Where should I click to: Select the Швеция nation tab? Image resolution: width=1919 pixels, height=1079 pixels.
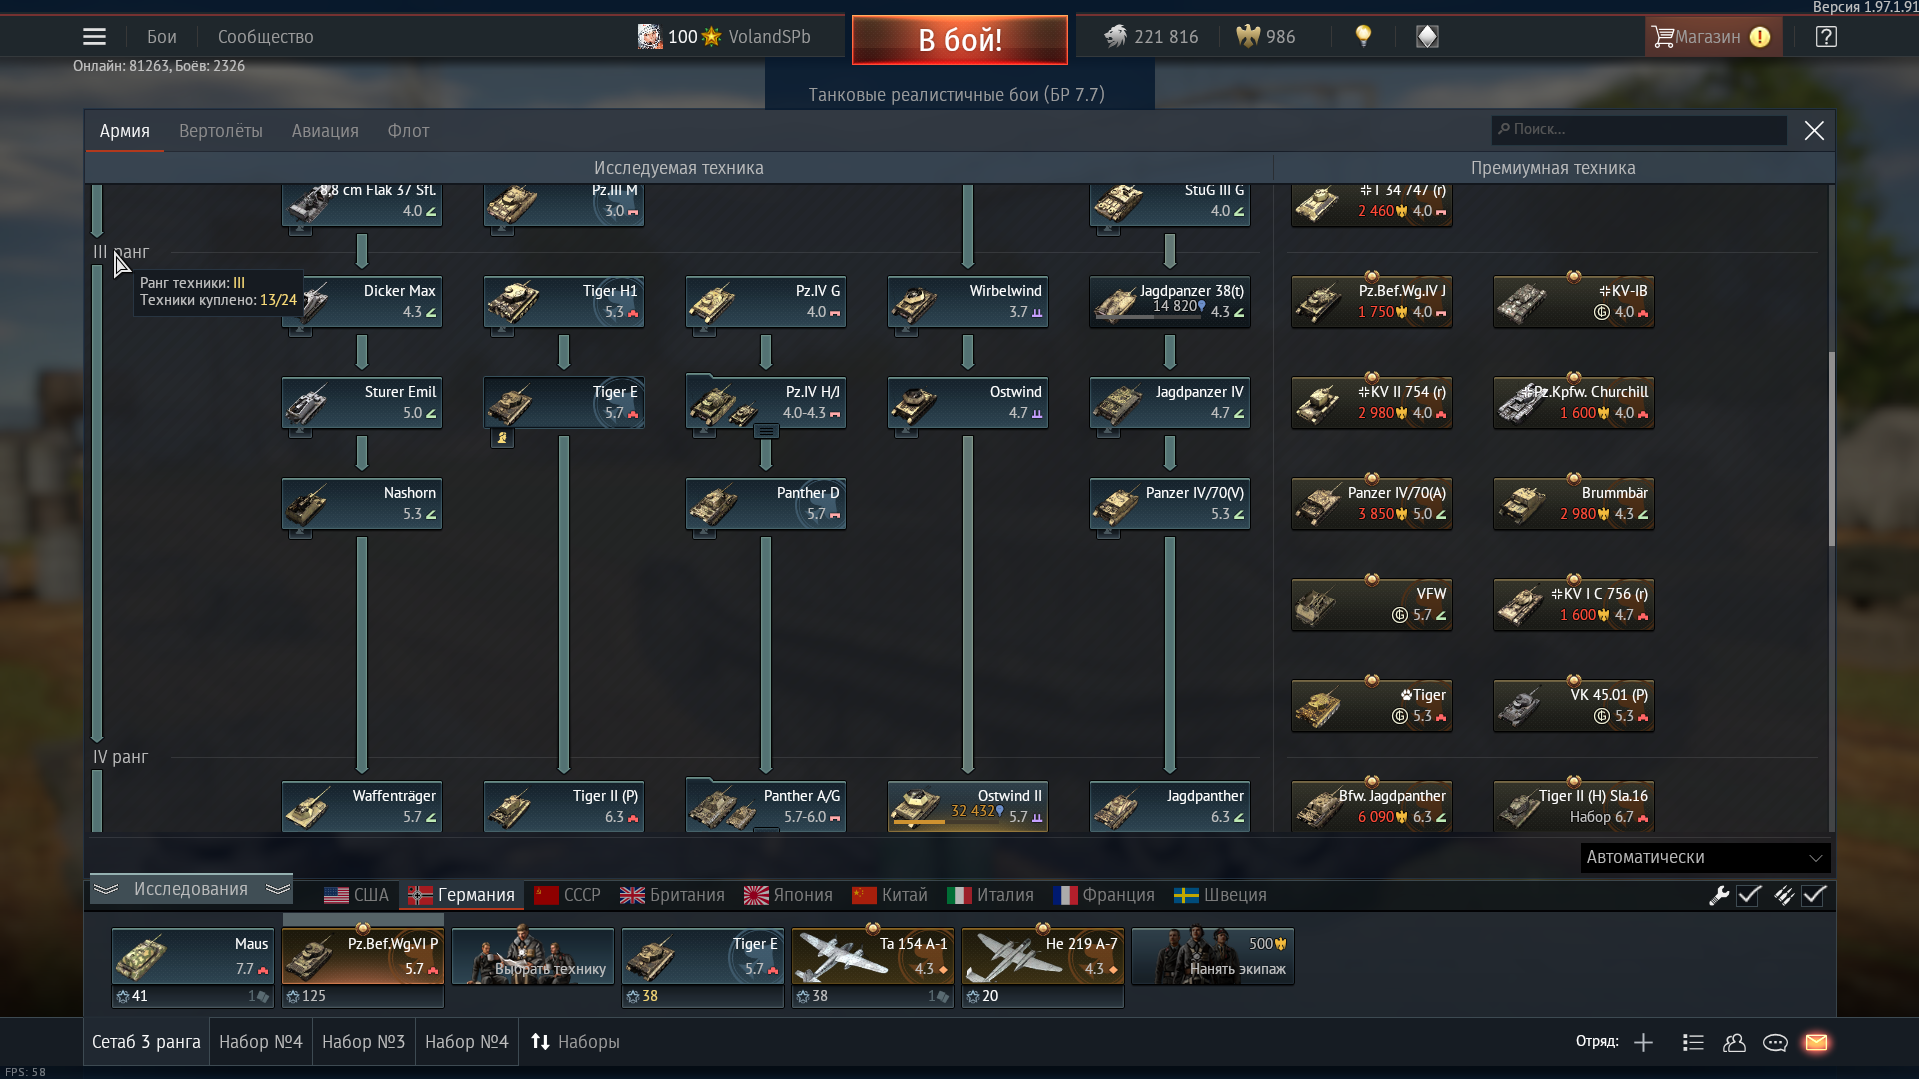pyautogui.click(x=1220, y=895)
